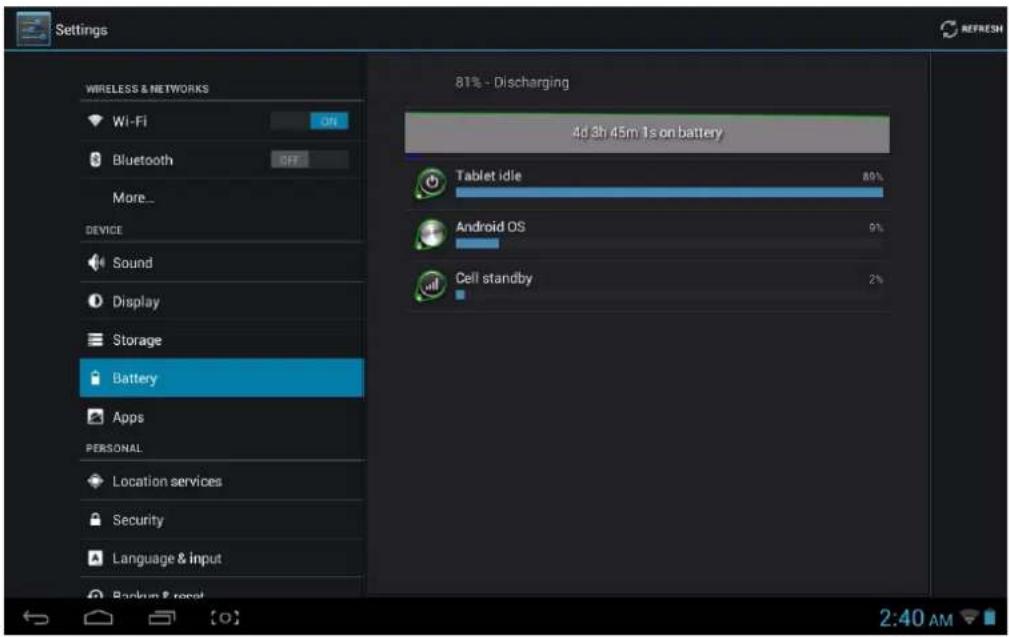Screen dimensions: 1009x637
Task: Open Wi-Fi settings via the Wi-Fi icon
Action: [x=95, y=121]
